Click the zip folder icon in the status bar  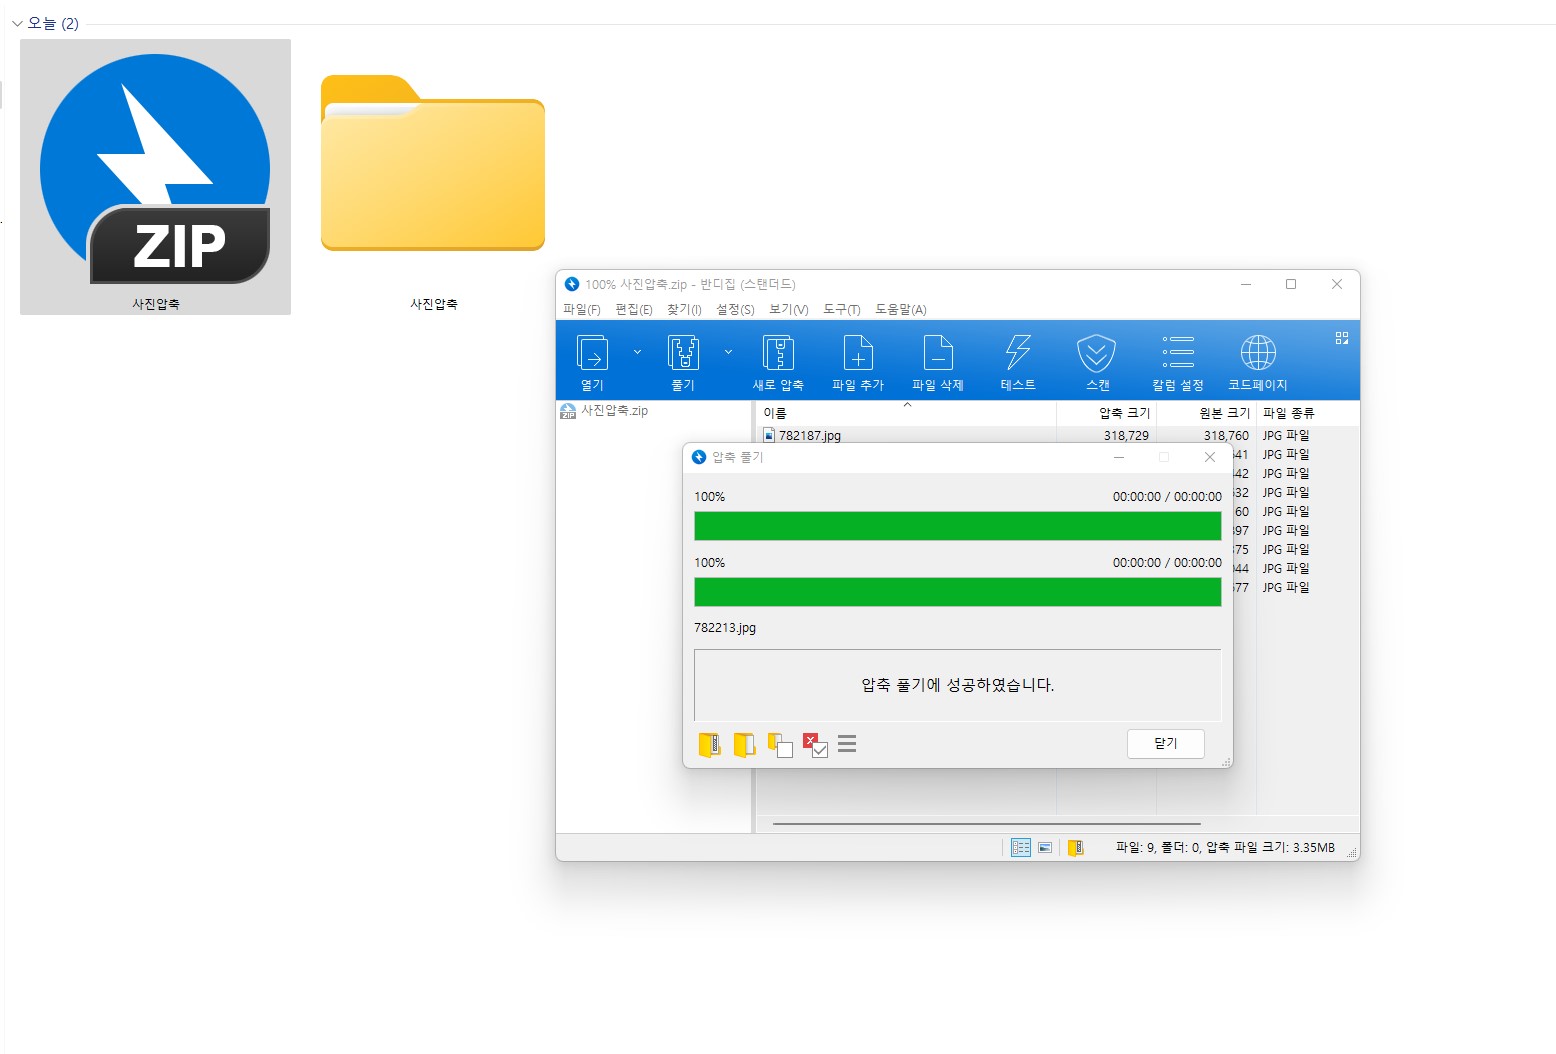(x=1076, y=847)
